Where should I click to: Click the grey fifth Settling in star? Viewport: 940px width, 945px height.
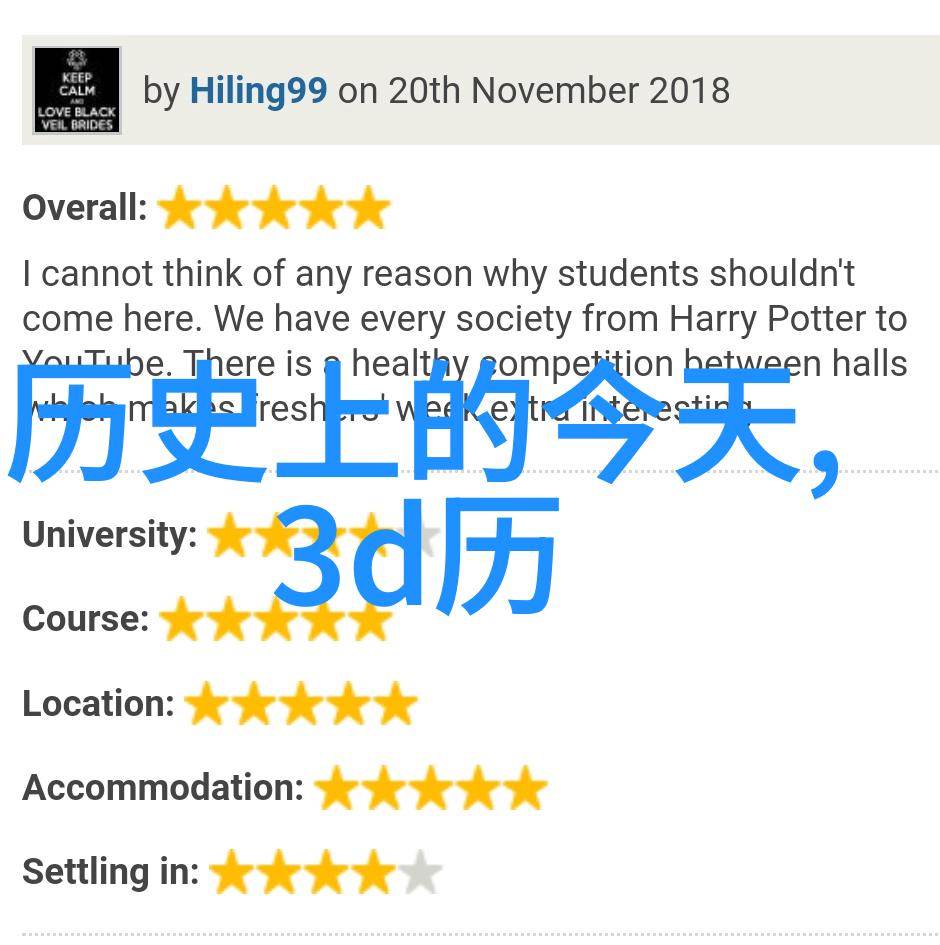point(421,872)
